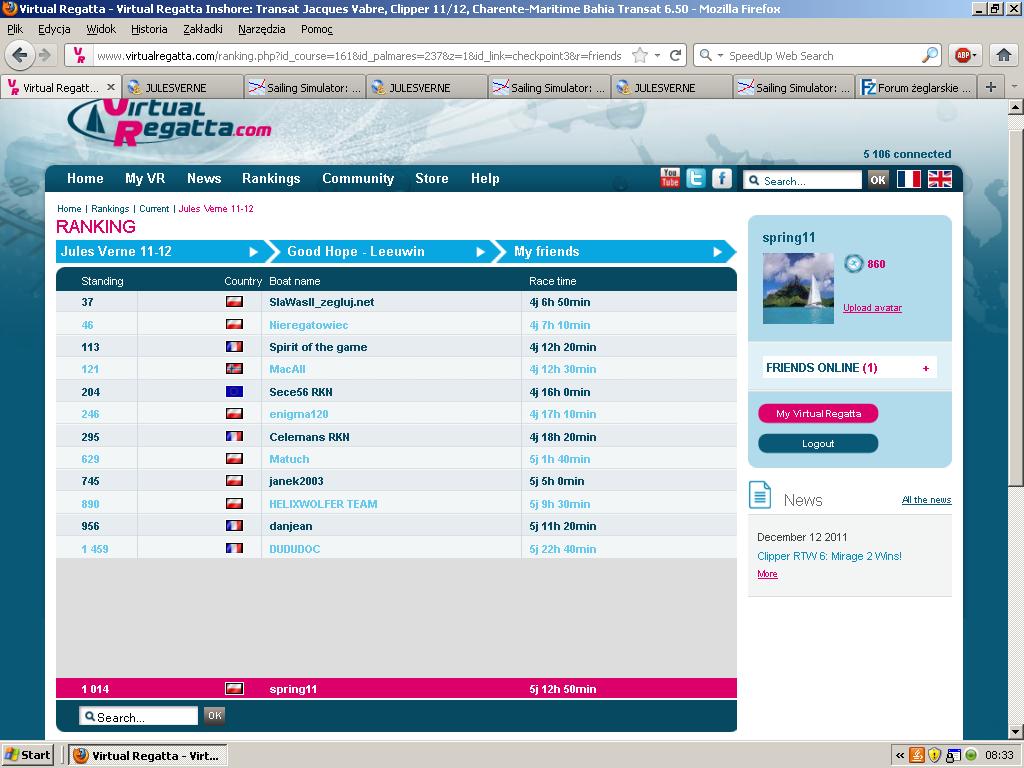Viewport: 1024px width, 768px height.
Task: Expand friends online with plus sign
Action: pos(925,368)
